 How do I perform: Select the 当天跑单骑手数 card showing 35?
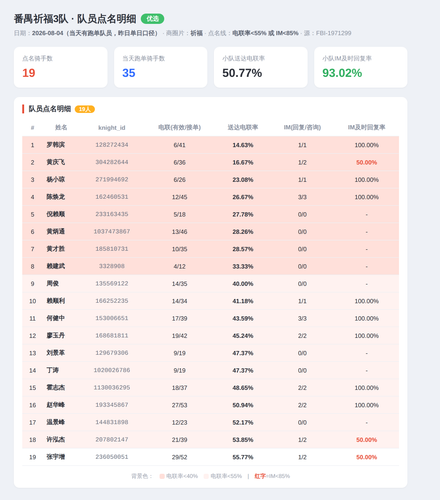tap(161, 67)
